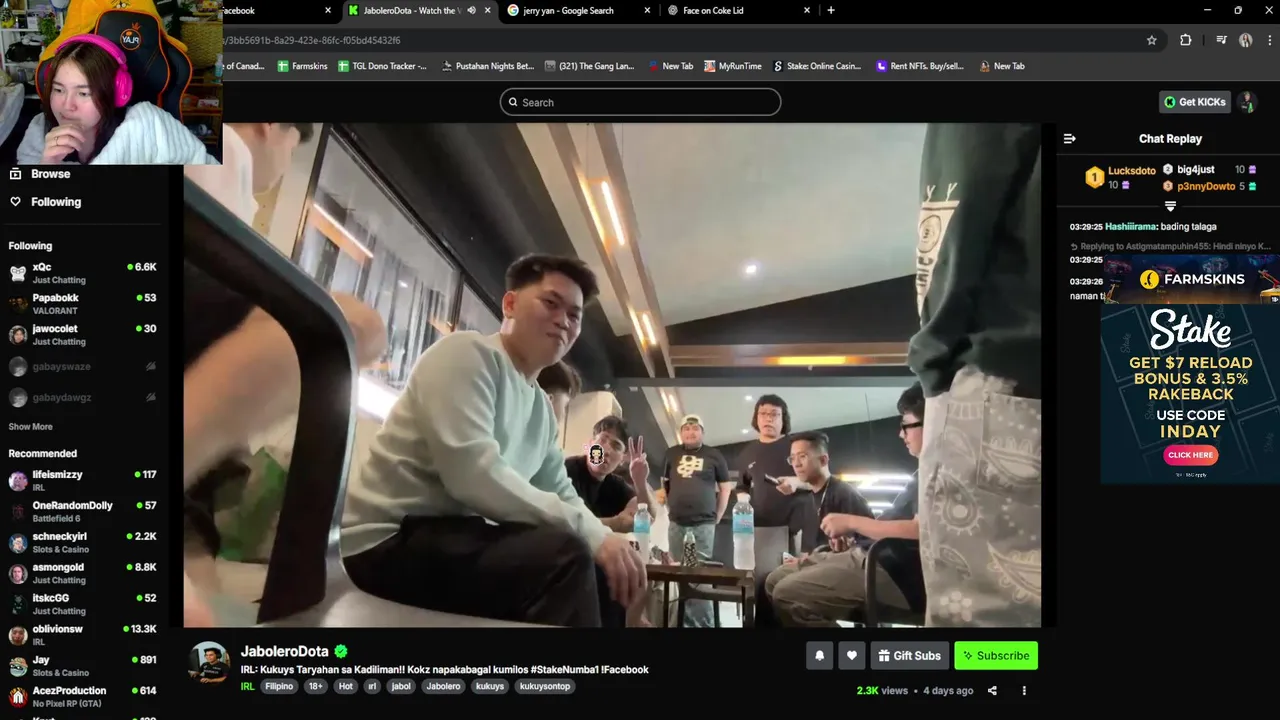Open the MyRunTime bookmark
This screenshot has width=1280, height=720.
click(733, 66)
